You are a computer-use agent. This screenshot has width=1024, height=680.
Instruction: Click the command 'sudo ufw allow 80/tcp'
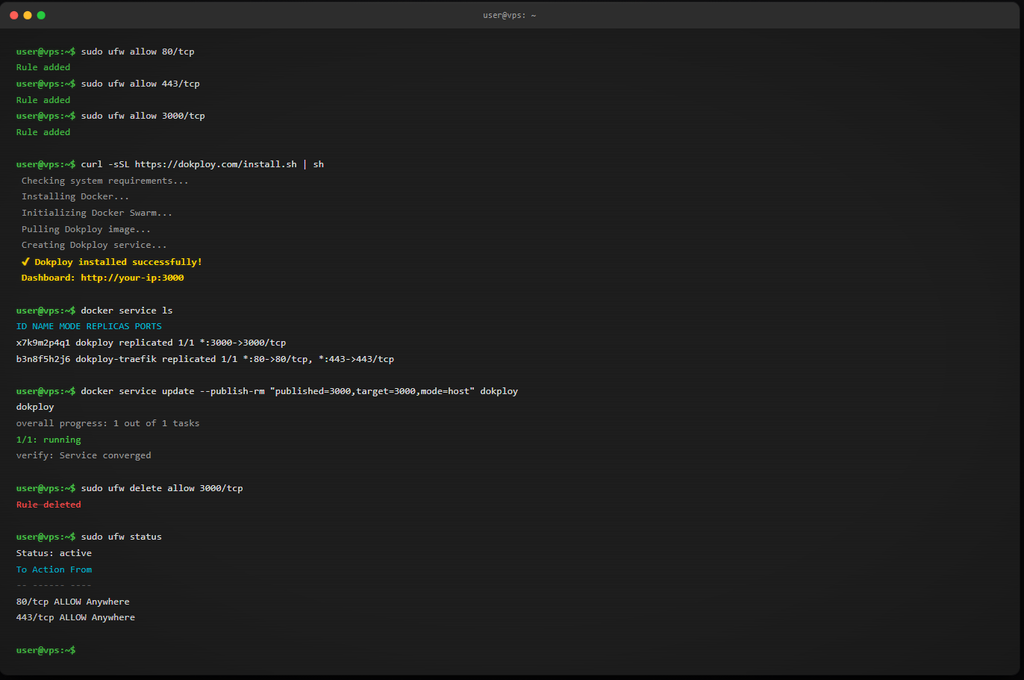138,52
